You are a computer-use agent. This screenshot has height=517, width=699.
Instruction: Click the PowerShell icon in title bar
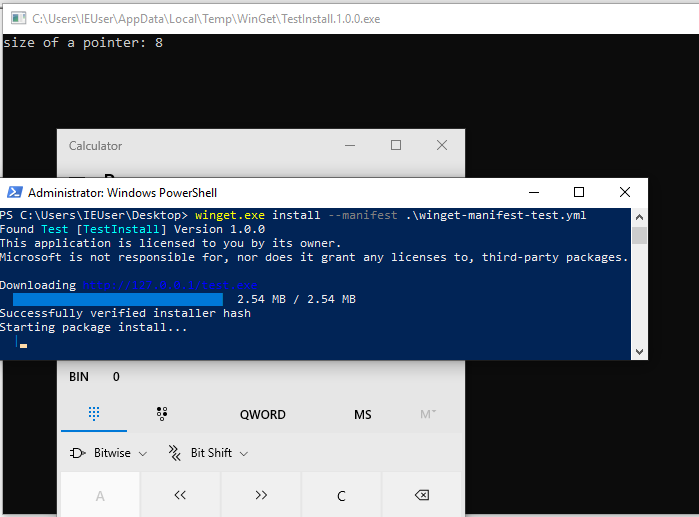click(x=15, y=193)
